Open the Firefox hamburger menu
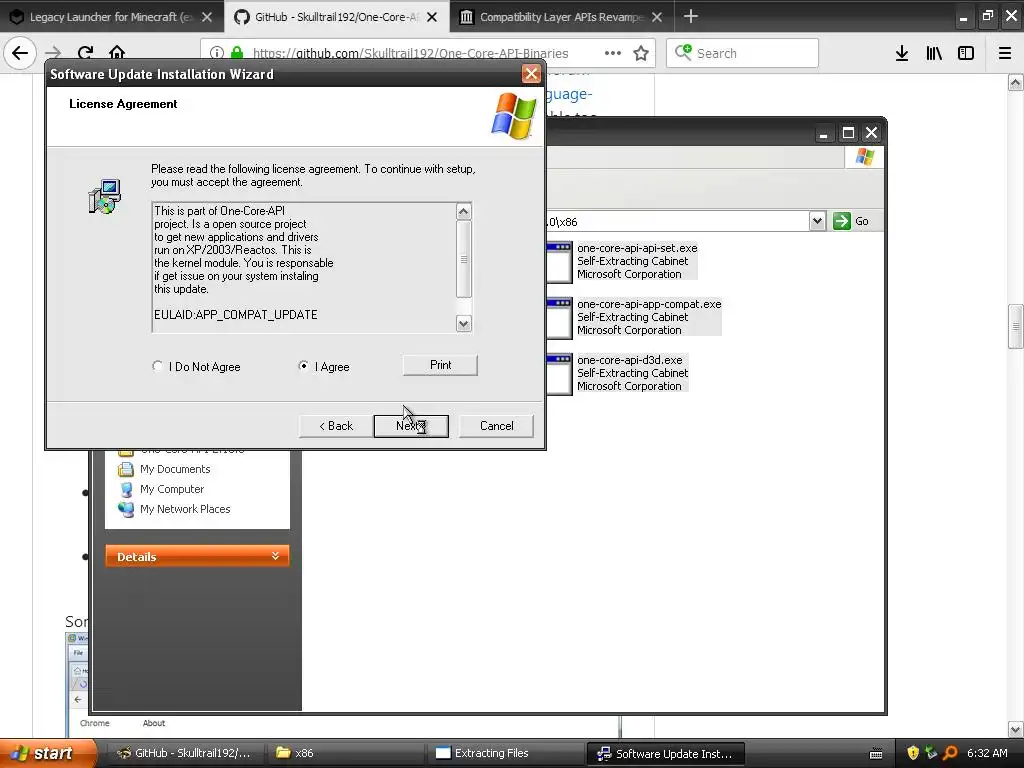1024x768 pixels. coord(1005,53)
